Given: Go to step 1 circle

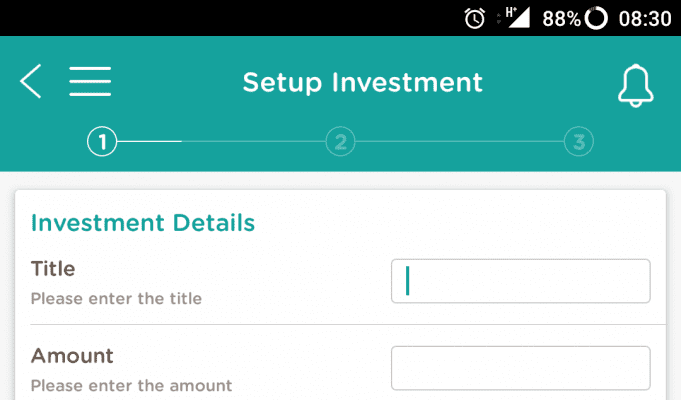Looking at the screenshot, I should point(102,142).
